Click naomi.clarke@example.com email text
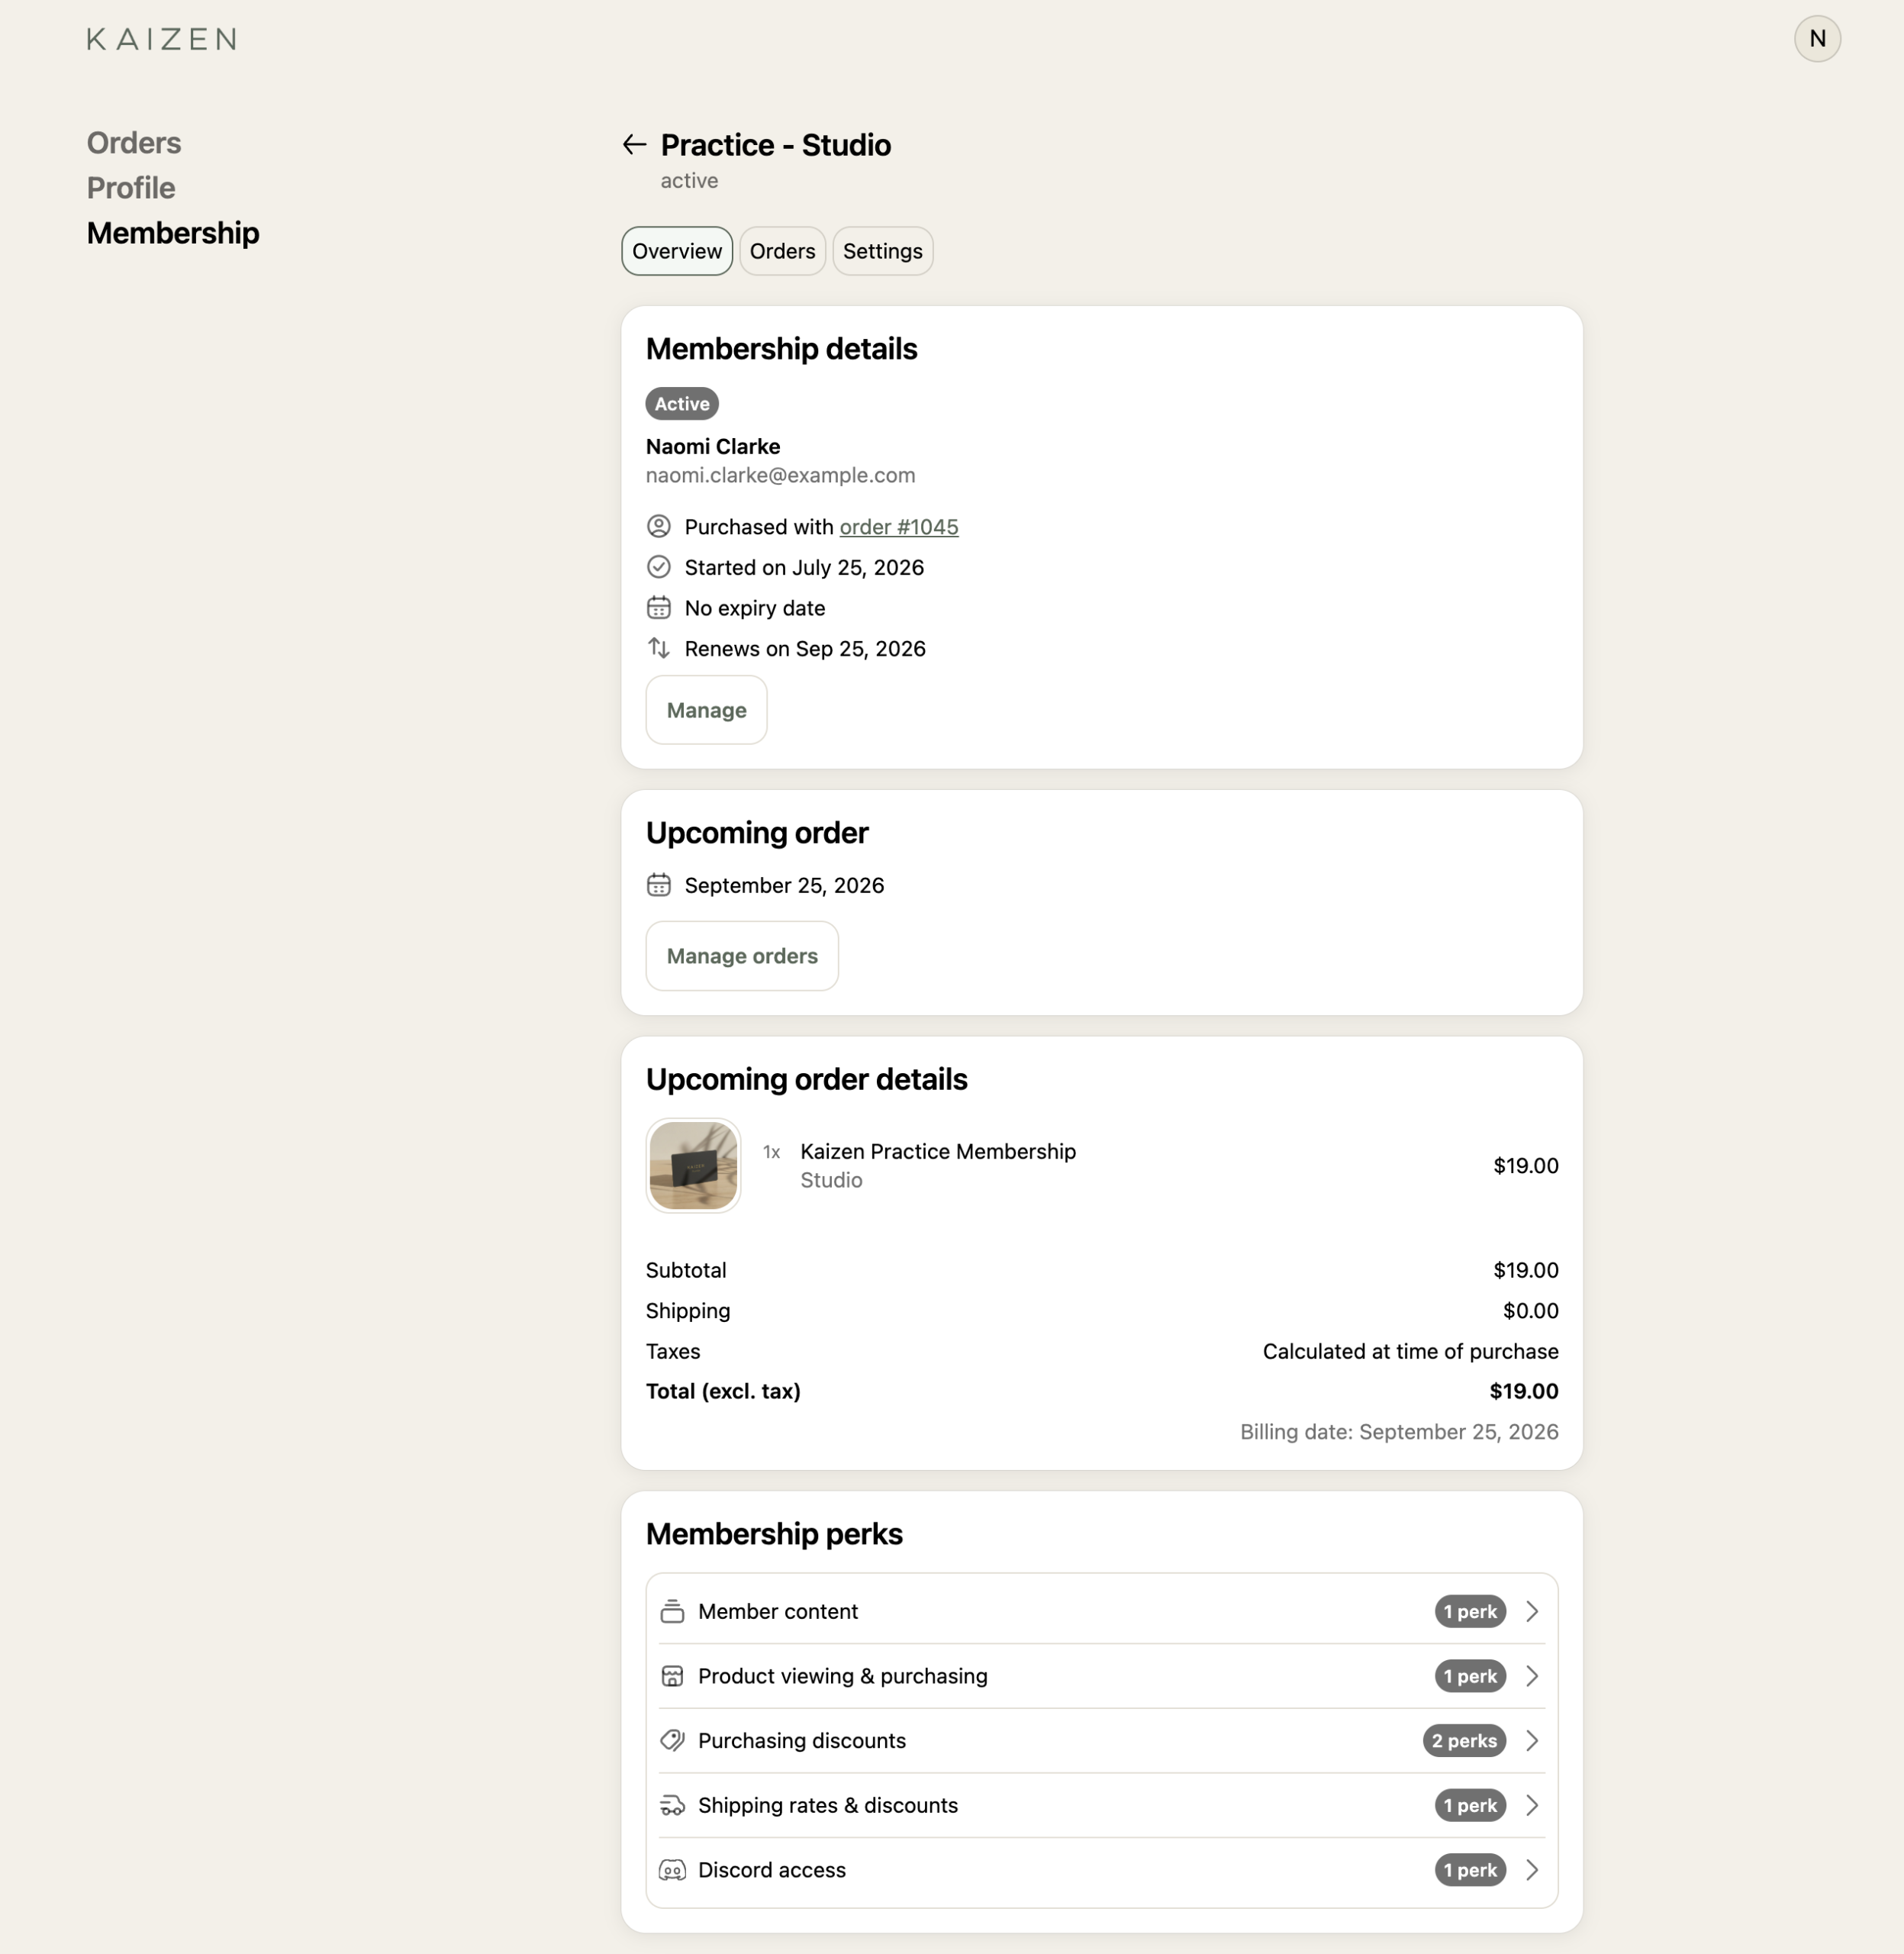This screenshot has width=1904, height=1954. 780,475
